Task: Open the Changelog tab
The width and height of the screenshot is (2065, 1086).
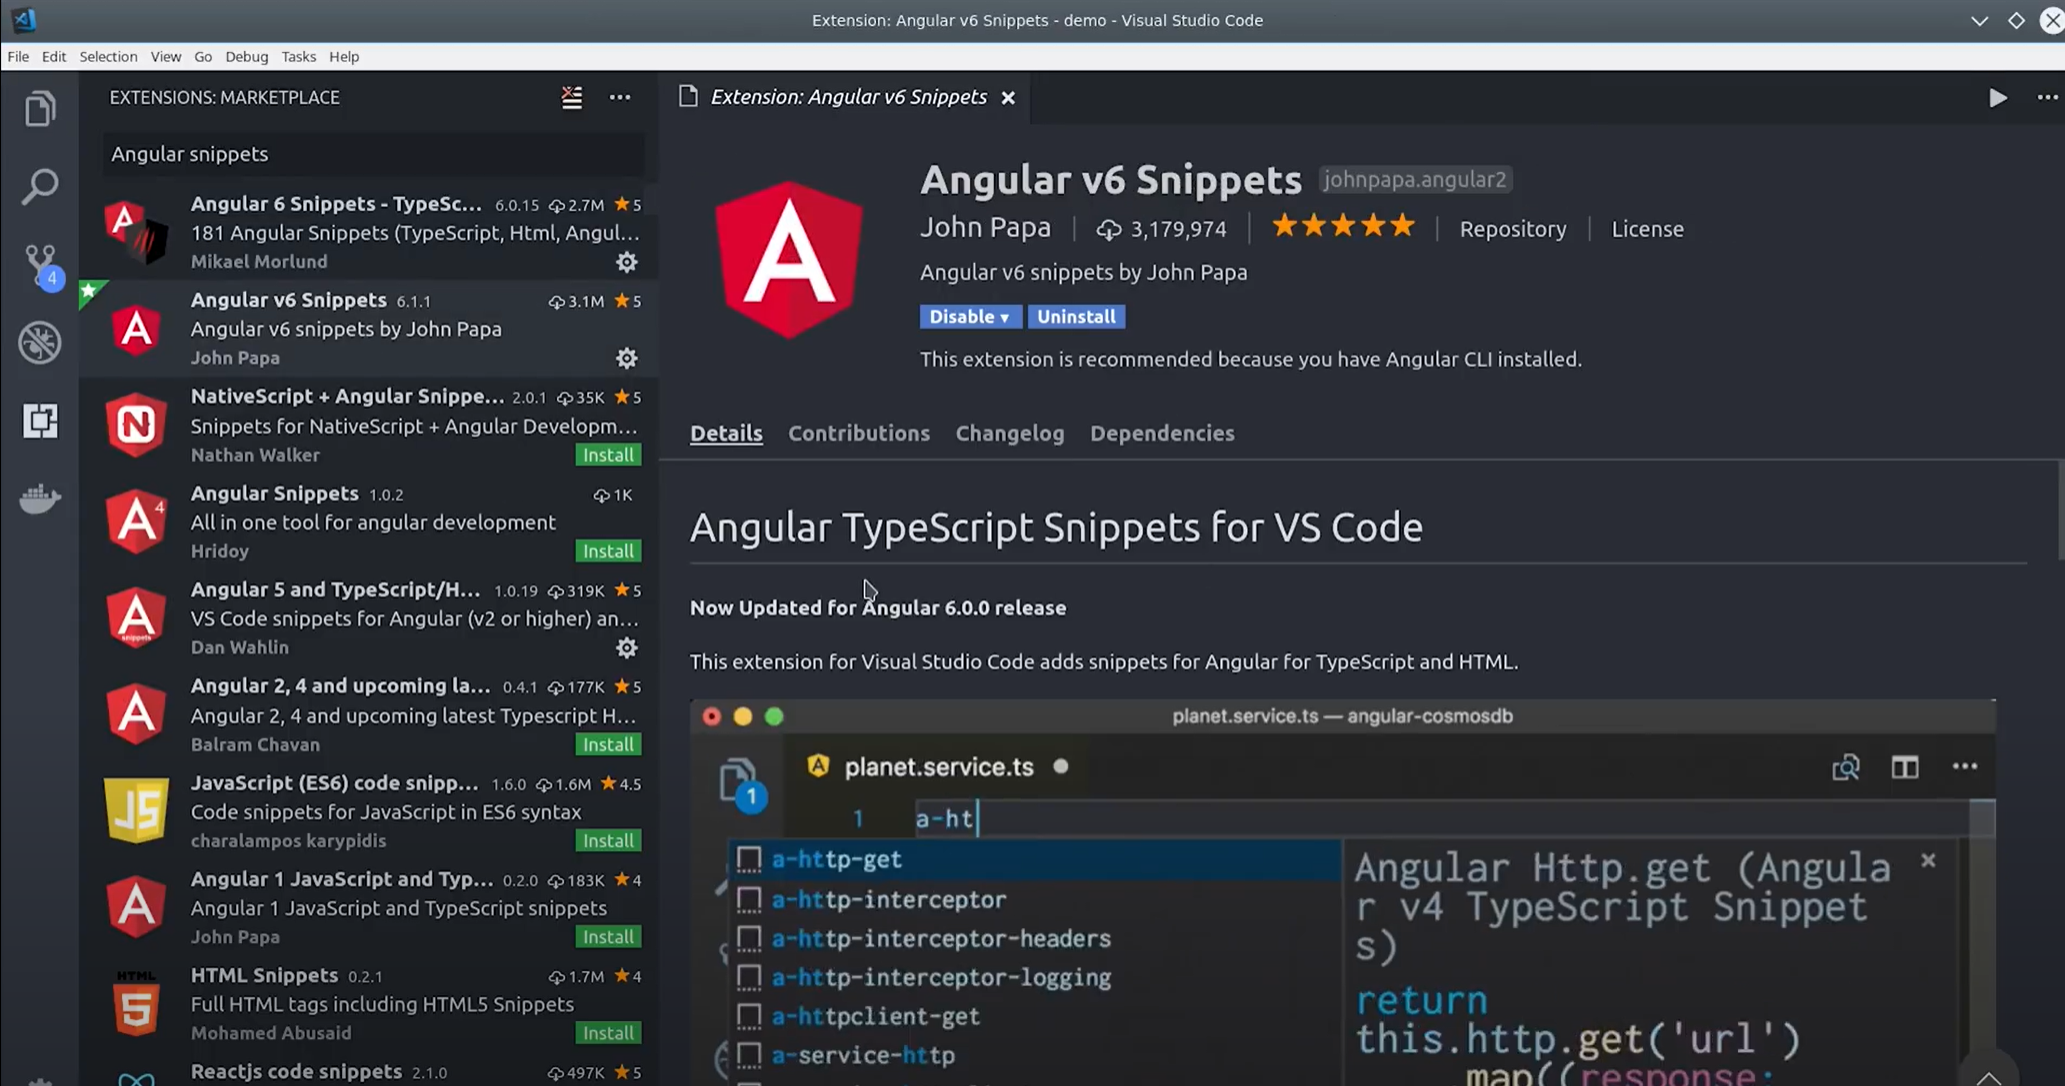Action: pos(1009,433)
